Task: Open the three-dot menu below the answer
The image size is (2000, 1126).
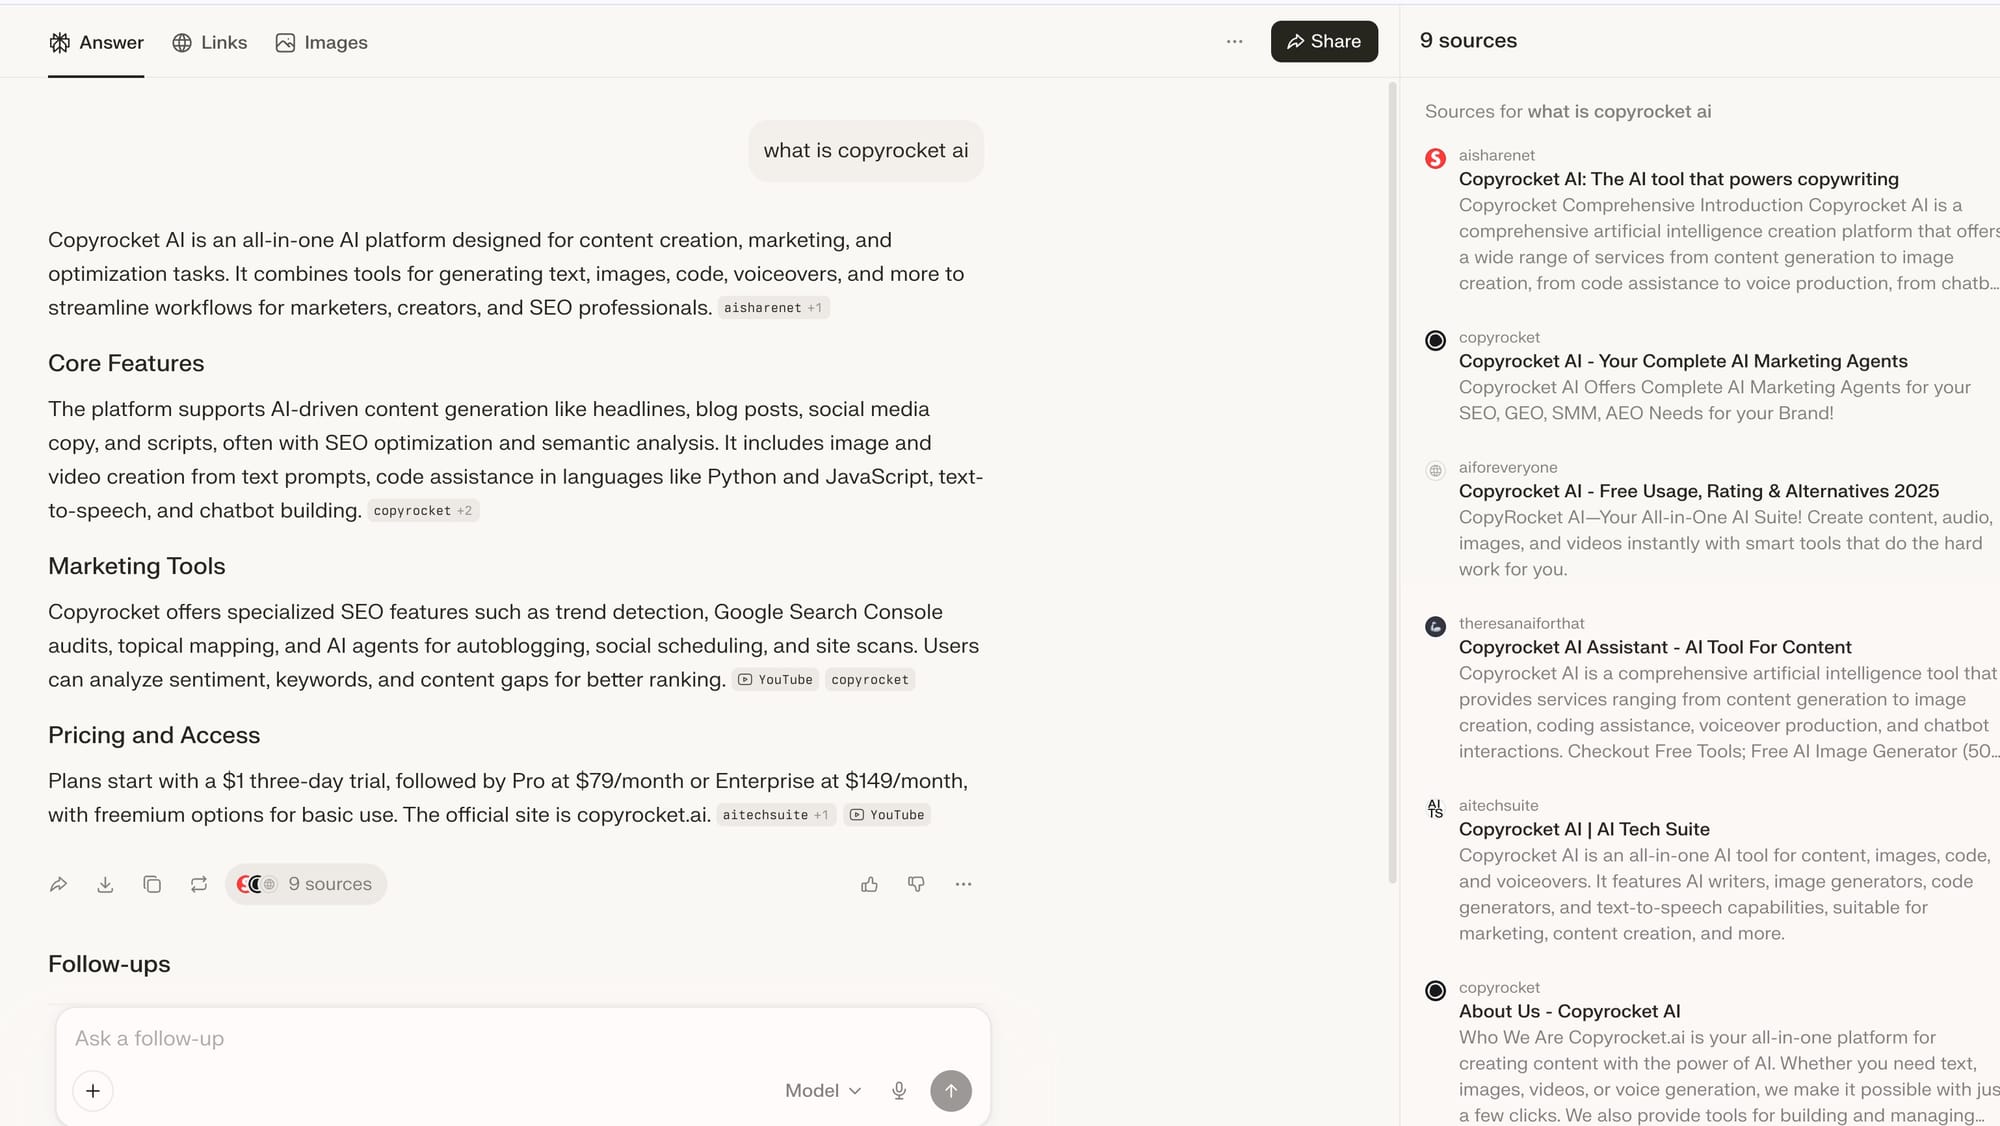Action: click(x=963, y=884)
